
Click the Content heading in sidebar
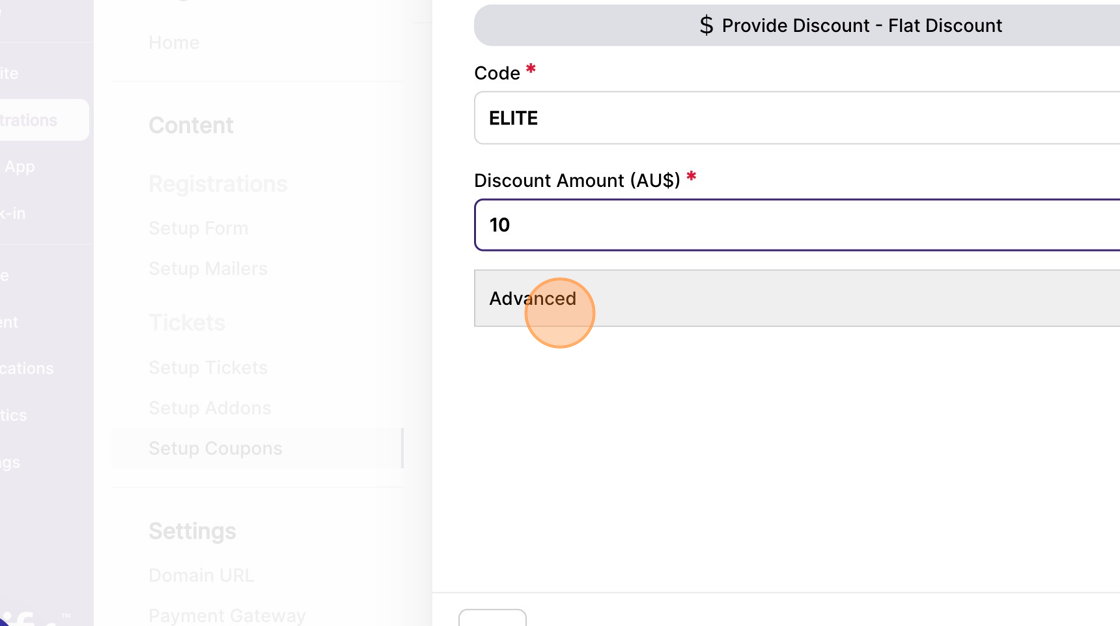(x=191, y=126)
